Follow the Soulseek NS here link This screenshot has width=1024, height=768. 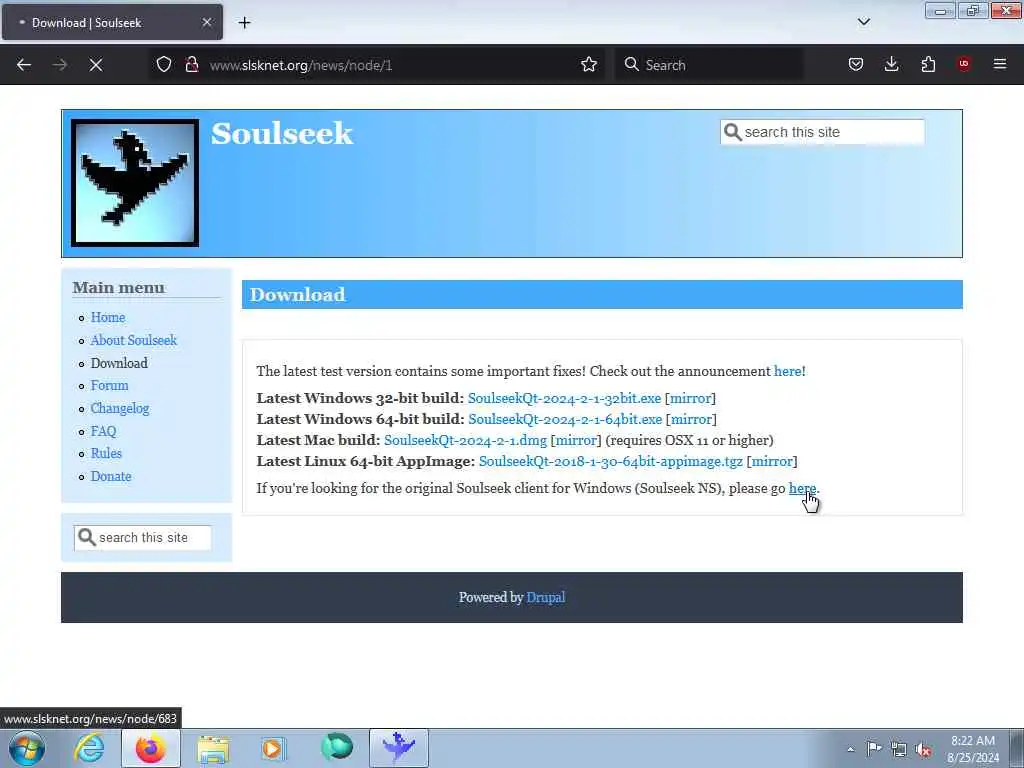tap(802, 488)
